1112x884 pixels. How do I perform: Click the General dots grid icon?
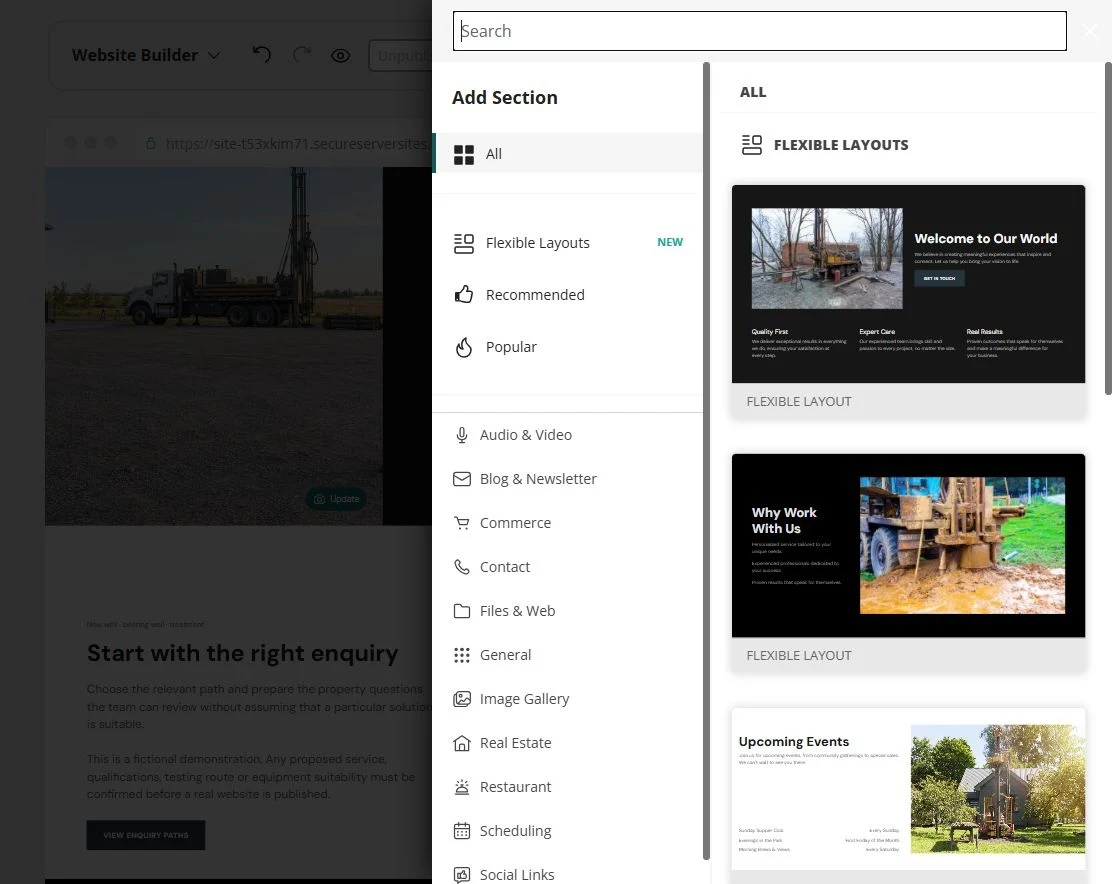pyautogui.click(x=462, y=655)
